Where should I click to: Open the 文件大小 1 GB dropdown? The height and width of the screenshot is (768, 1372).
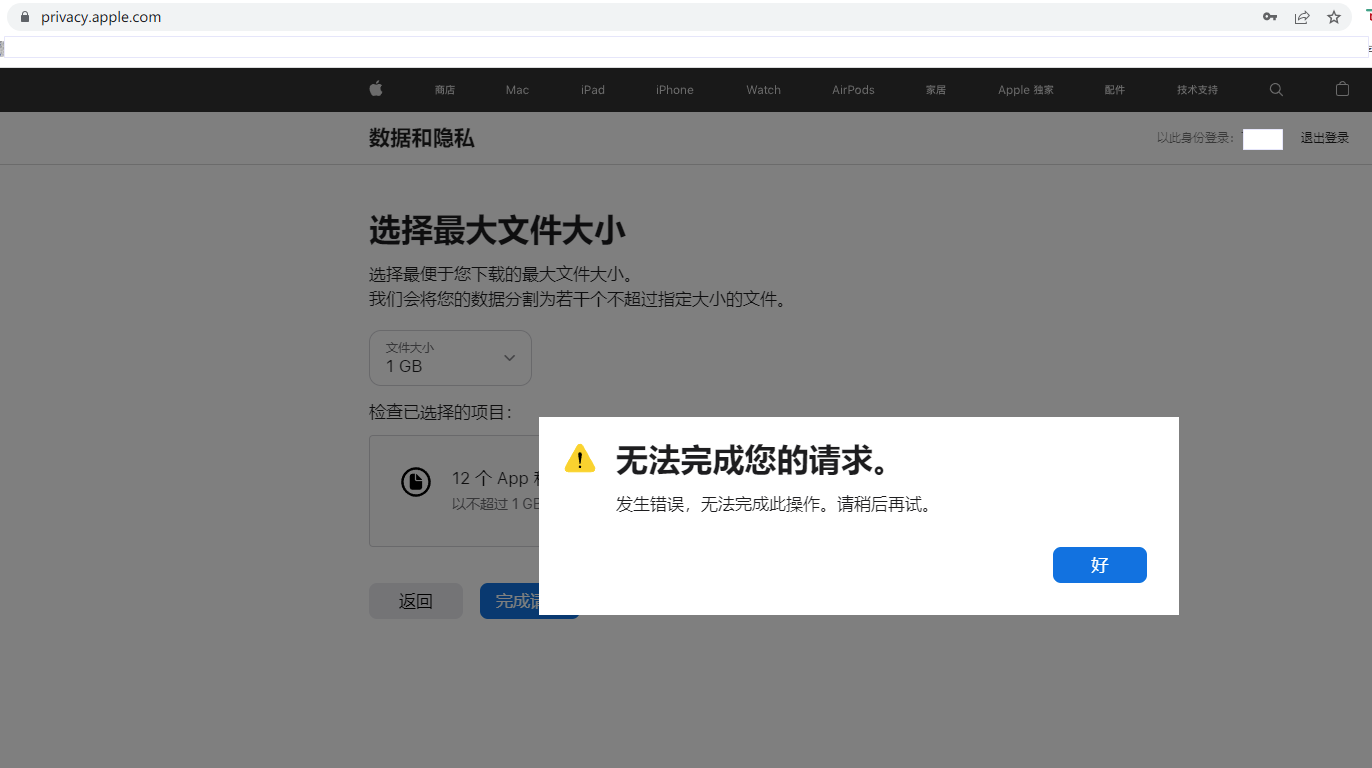tap(450, 358)
